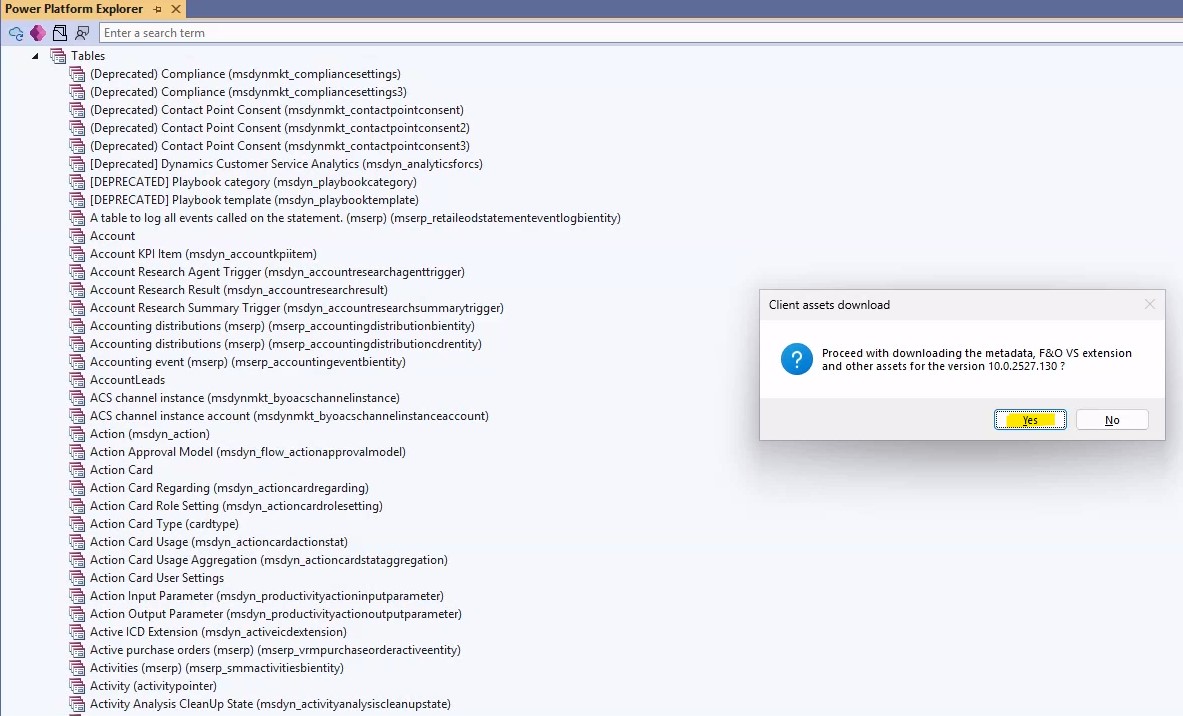
Task: Decline download with the No button
Action: [1112, 420]
